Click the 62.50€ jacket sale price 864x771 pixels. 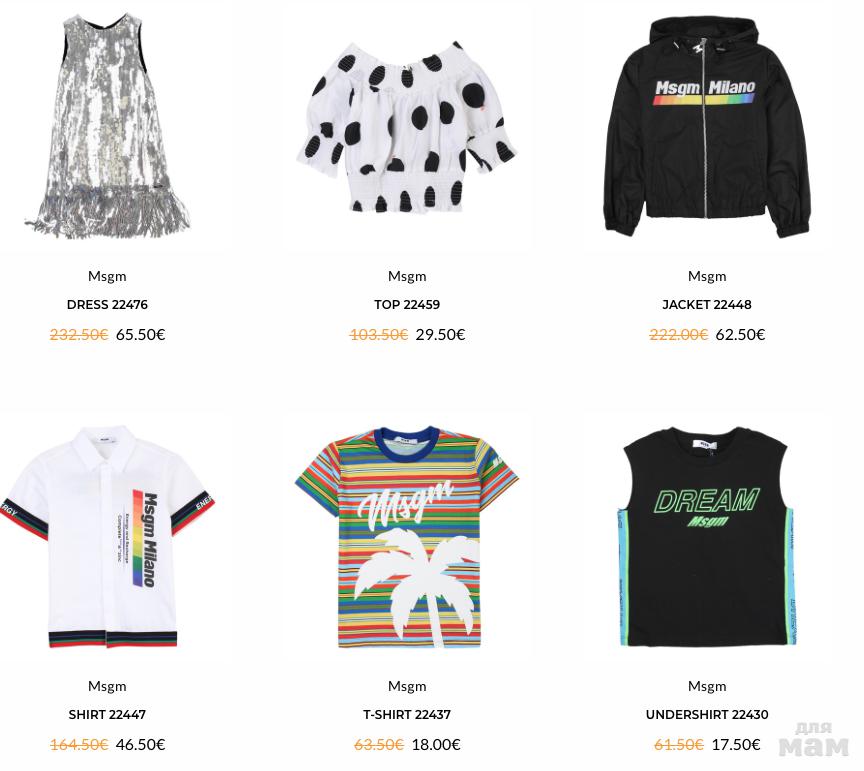[740, 335]
